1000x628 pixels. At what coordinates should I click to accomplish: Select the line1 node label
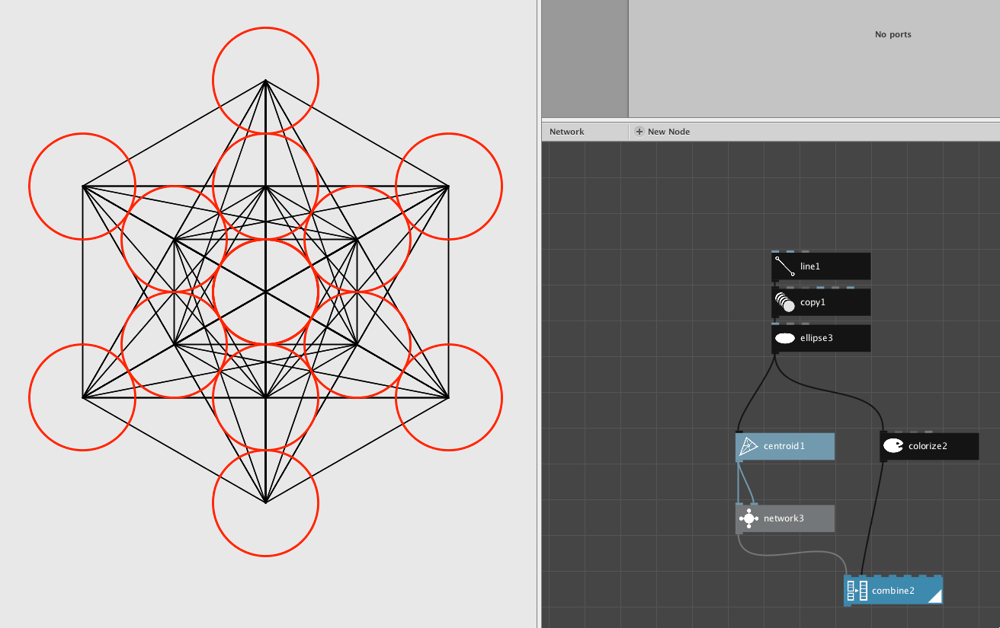pyautogui.click(x=810, y=267)
